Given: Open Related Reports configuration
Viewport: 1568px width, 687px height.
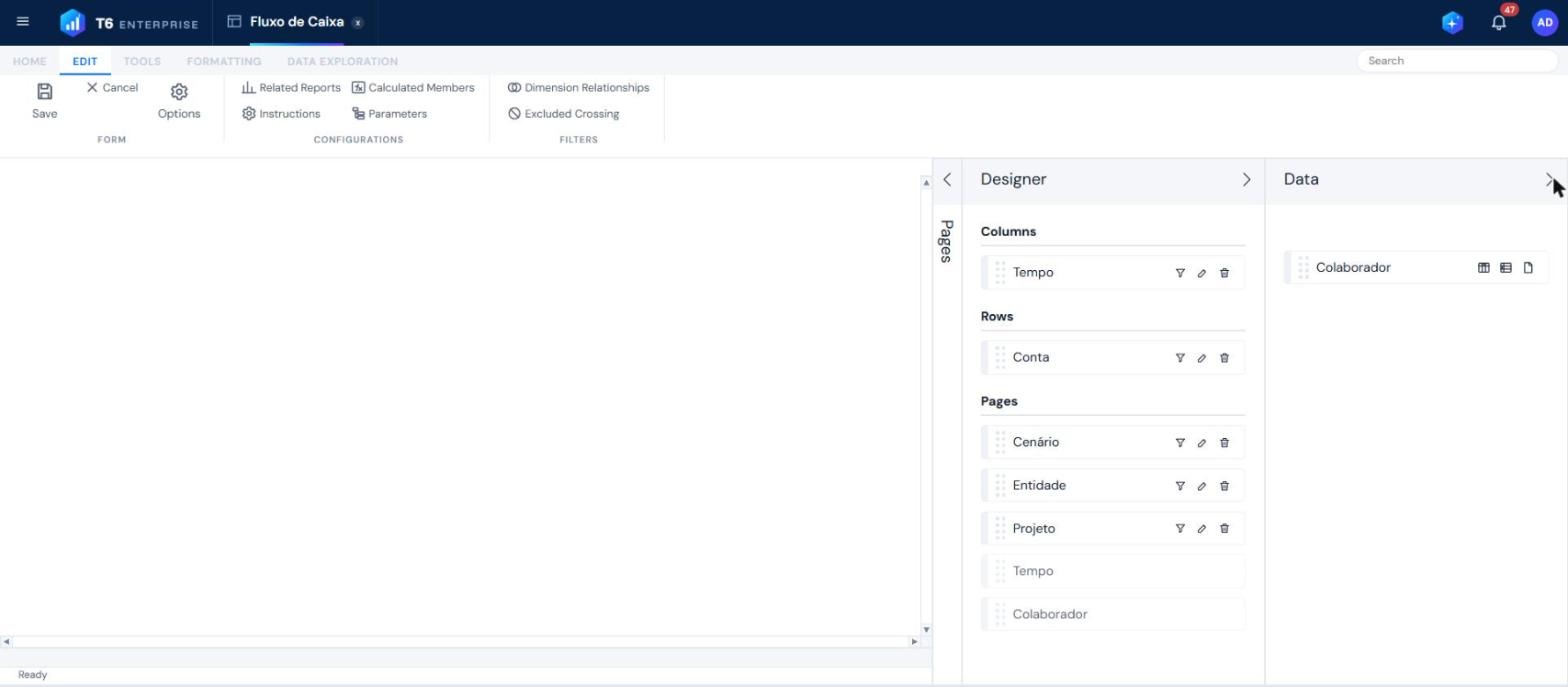Looking at the screenshot, I should tap(291, 88).
